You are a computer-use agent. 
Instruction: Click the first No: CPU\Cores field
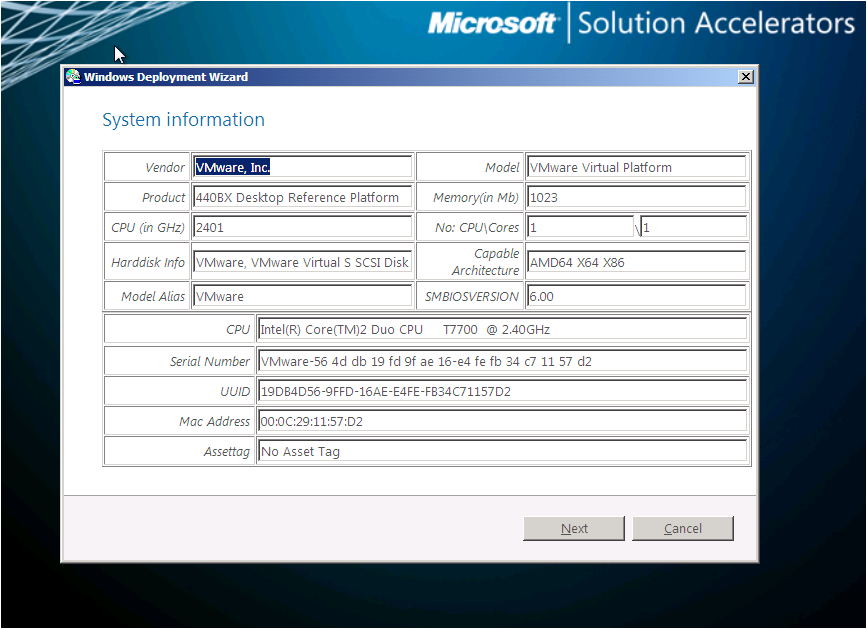tap(581, 227)
